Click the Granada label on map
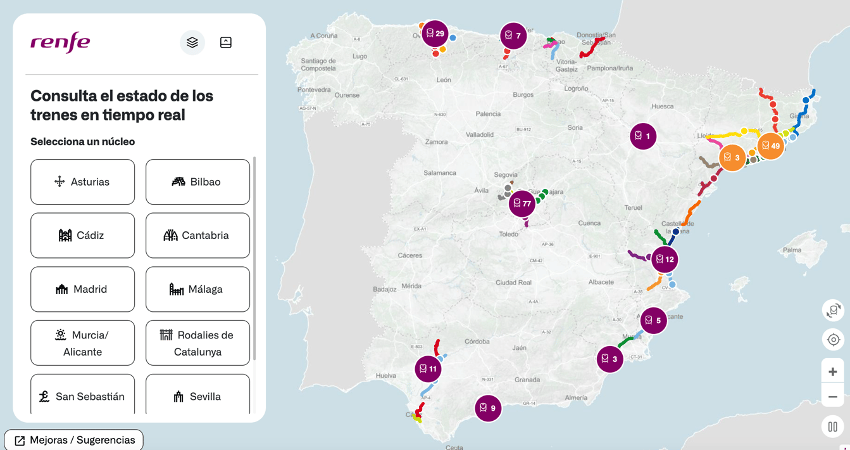850x450 pixels. 527,380
